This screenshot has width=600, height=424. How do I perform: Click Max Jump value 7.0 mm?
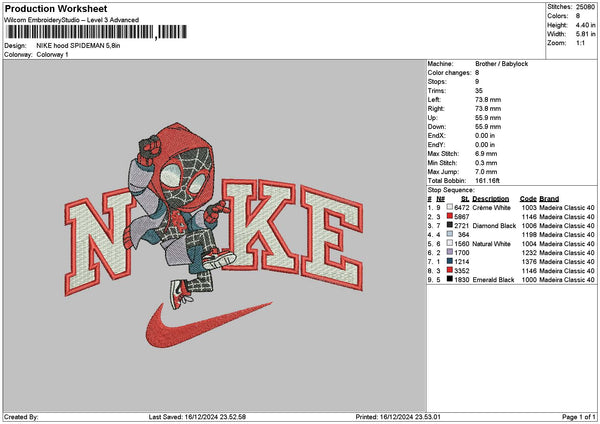[x=486, y=172]
